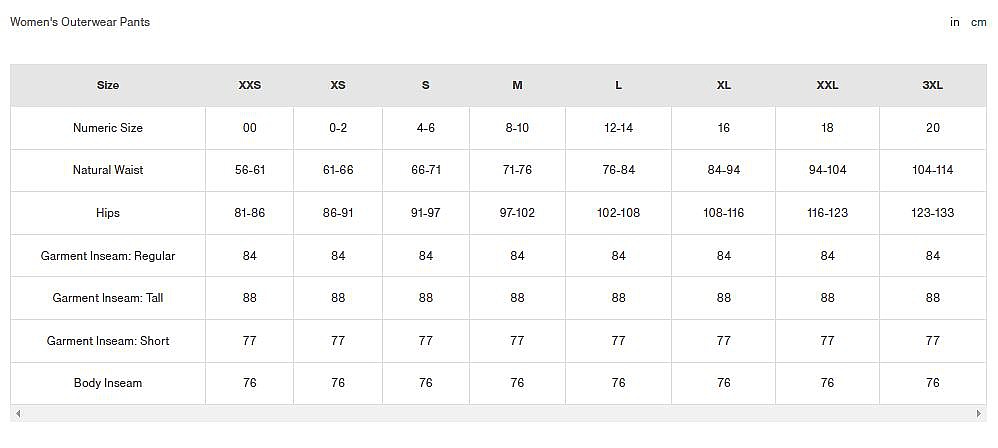
Task: Click the Size header cell
Action: (x=108, y=85)
